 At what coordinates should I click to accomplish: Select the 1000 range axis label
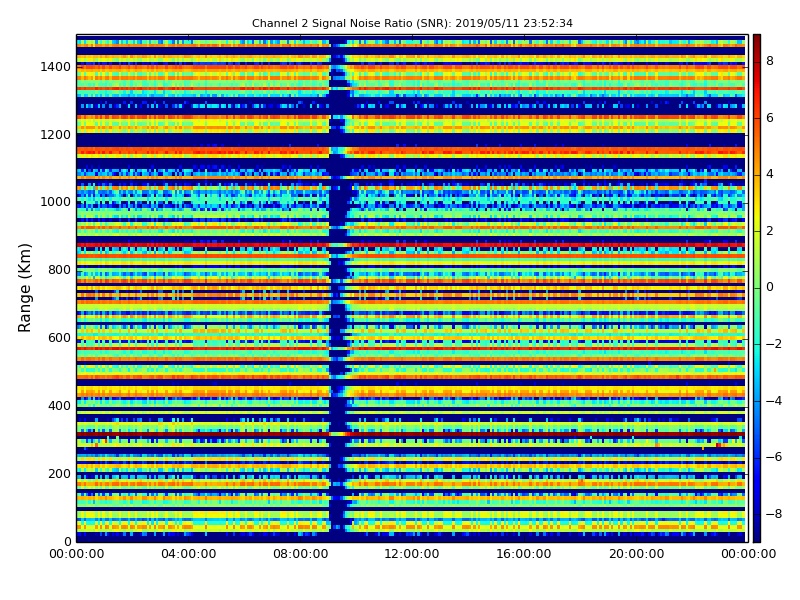(x=56, y=202)
